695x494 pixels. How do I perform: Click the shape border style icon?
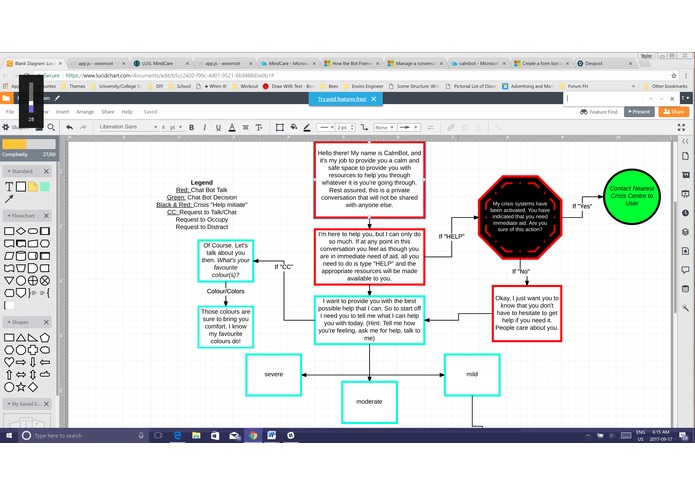click(x=280, y=128)
